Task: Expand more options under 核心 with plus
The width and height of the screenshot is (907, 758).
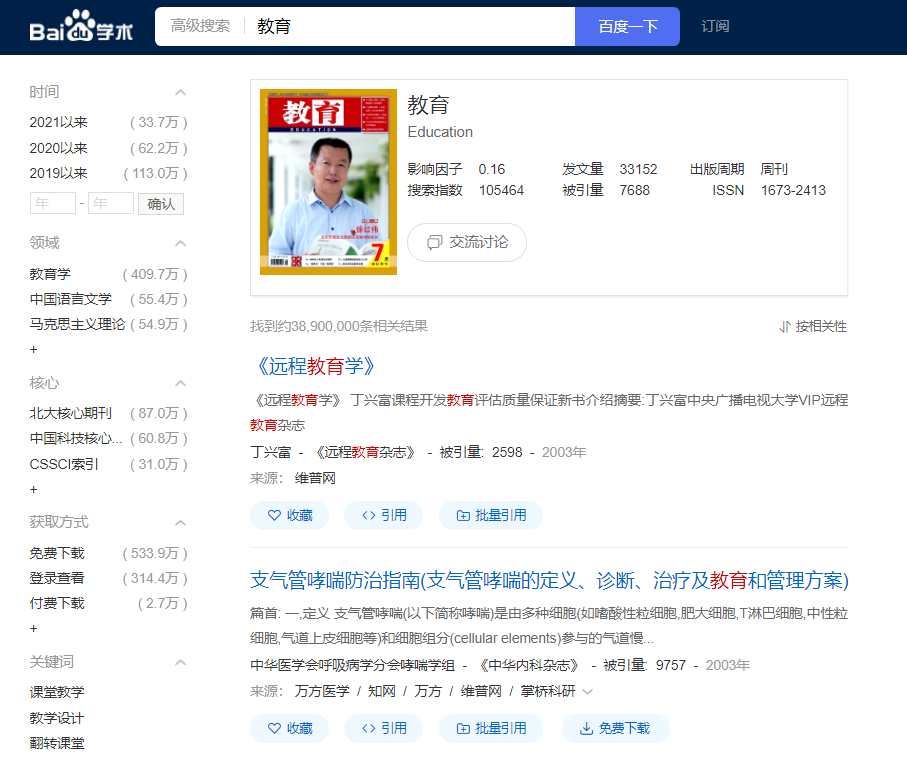Action: click(34, 490)
